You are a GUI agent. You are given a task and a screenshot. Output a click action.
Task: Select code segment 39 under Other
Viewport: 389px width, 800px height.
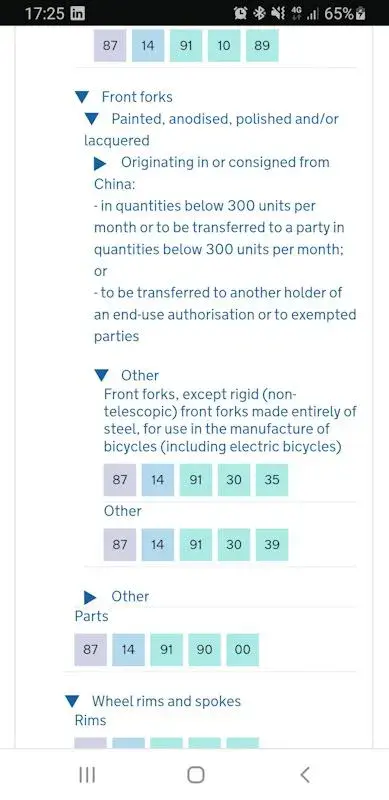click(x=272, y=544)
